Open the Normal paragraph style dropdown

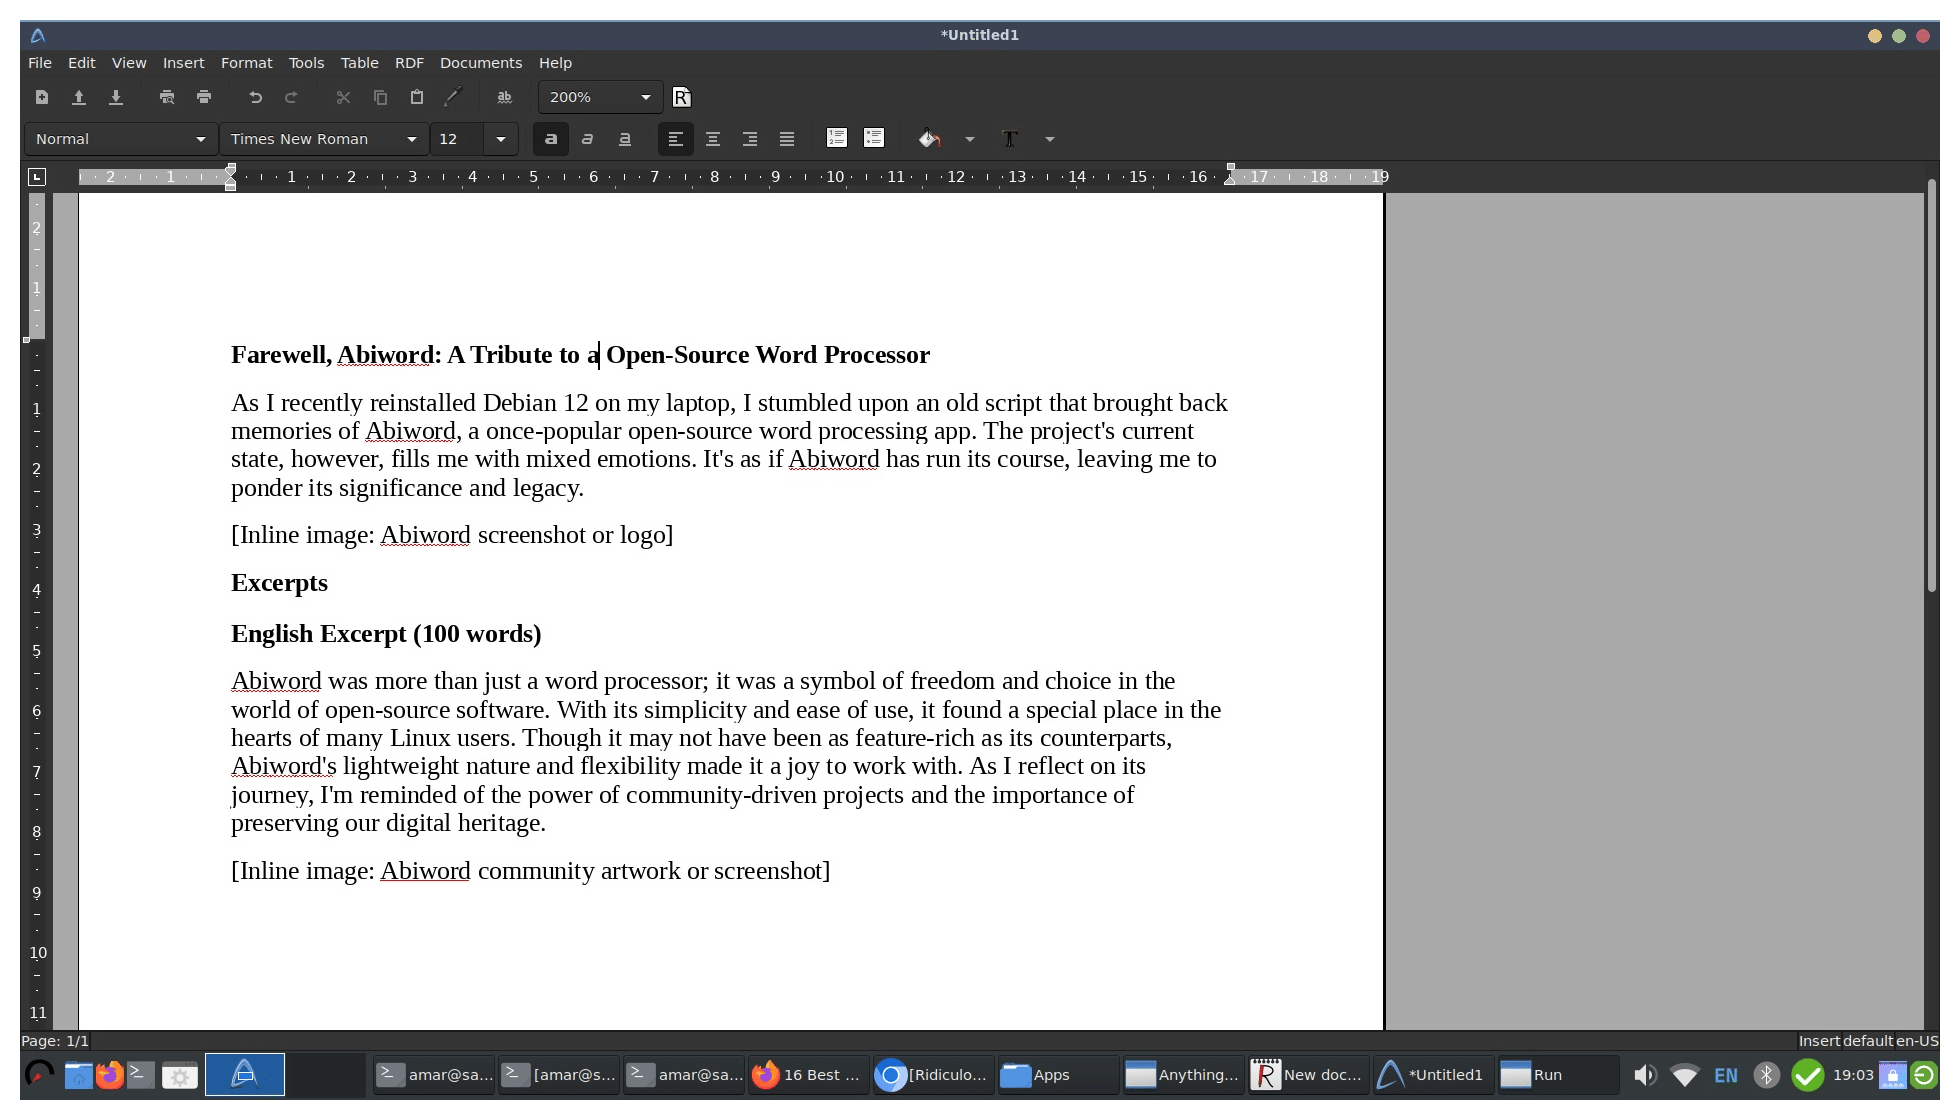pos(121,139)
